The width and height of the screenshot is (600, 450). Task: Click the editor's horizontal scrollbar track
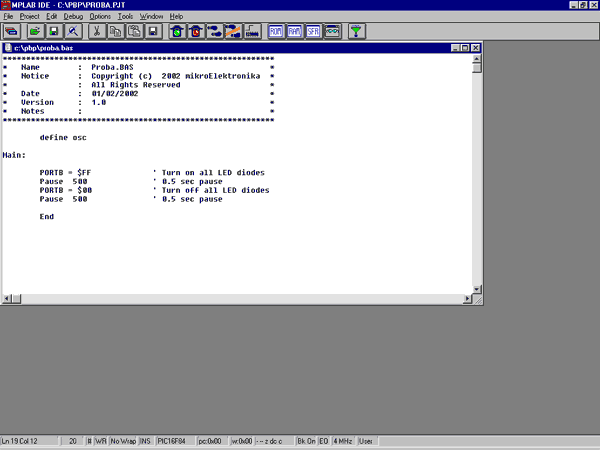240,299
